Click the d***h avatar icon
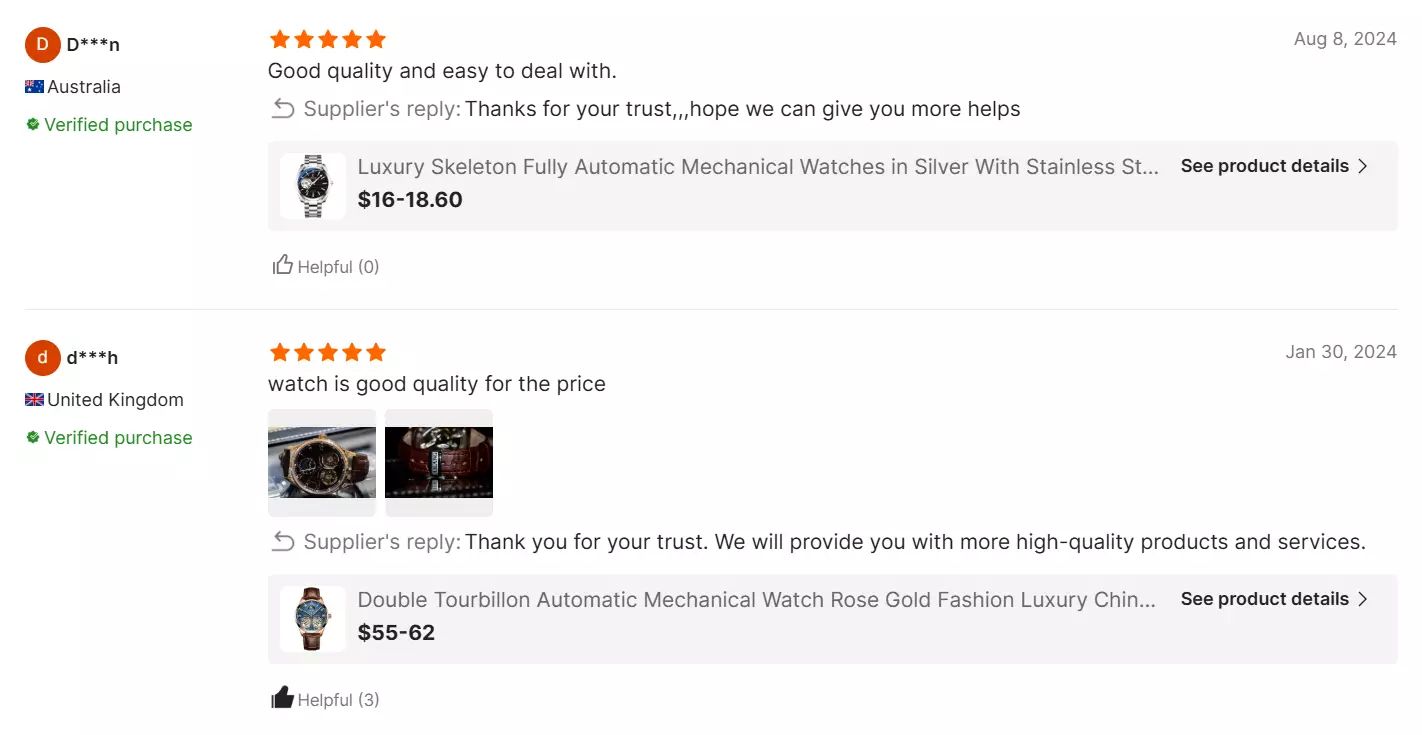1422x735 pixels. point(42,357)
